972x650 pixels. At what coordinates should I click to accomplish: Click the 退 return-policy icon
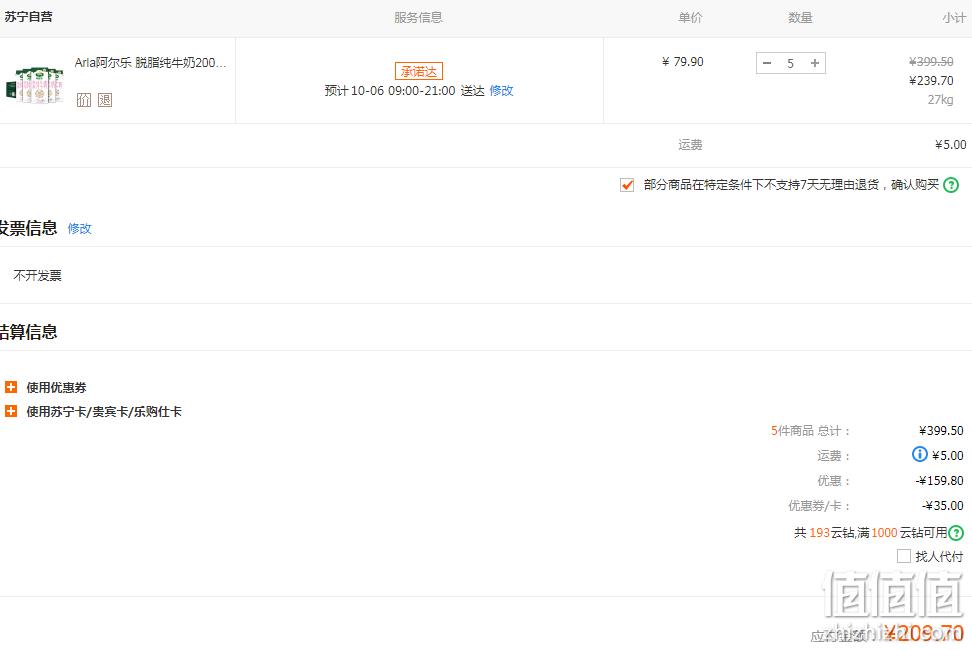pos(105,100)
